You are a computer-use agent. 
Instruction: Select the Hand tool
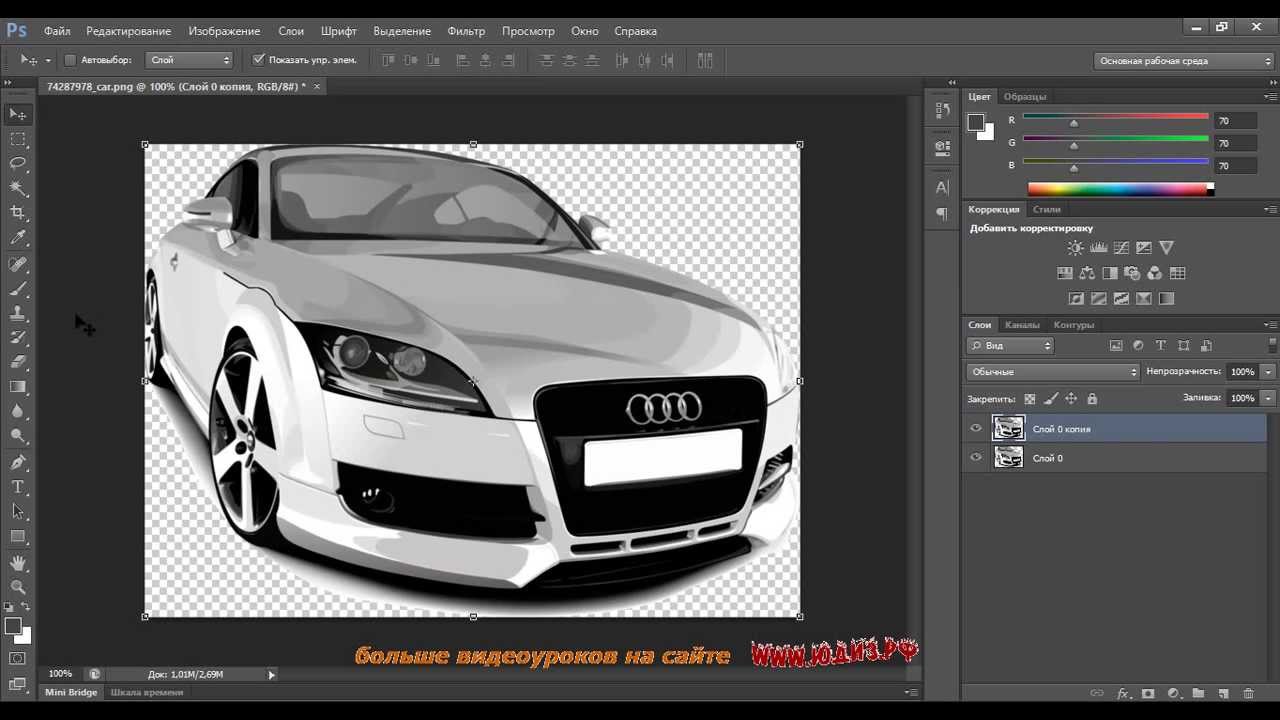tap(18, 565)
